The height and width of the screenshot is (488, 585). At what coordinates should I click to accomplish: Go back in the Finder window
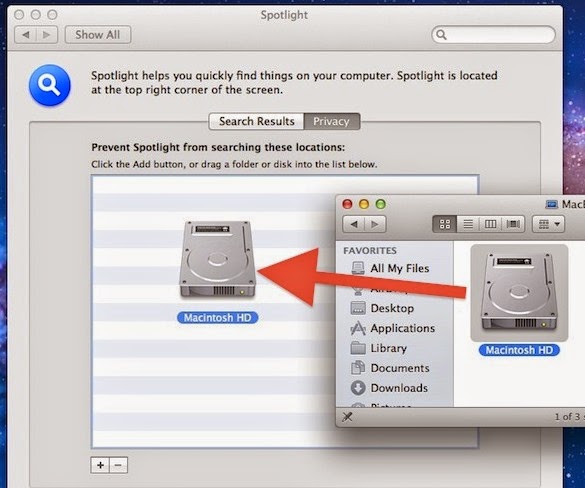pyautogui.click(x=354, y=224)
